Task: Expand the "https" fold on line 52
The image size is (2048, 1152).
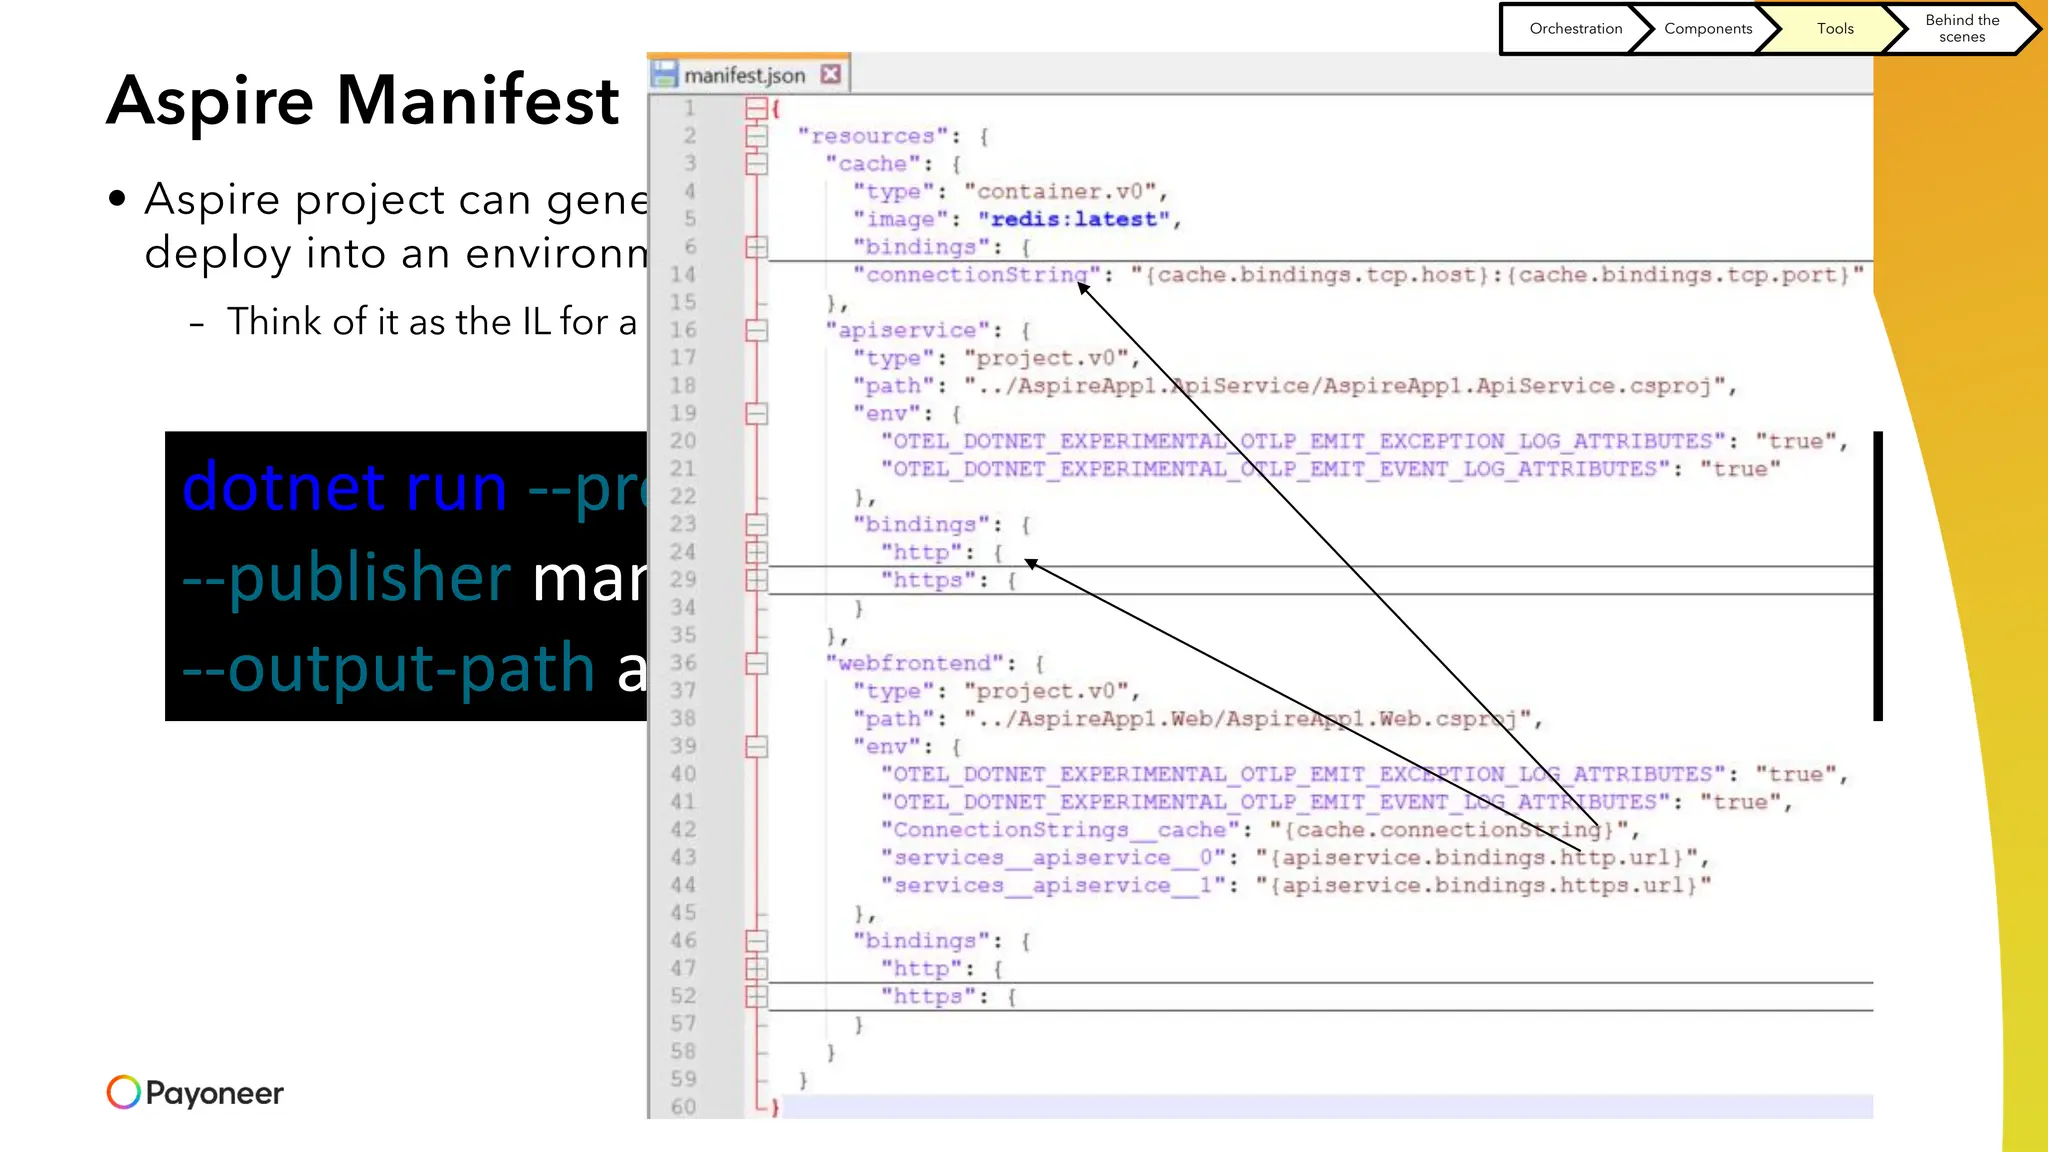Action: point(756,996)
